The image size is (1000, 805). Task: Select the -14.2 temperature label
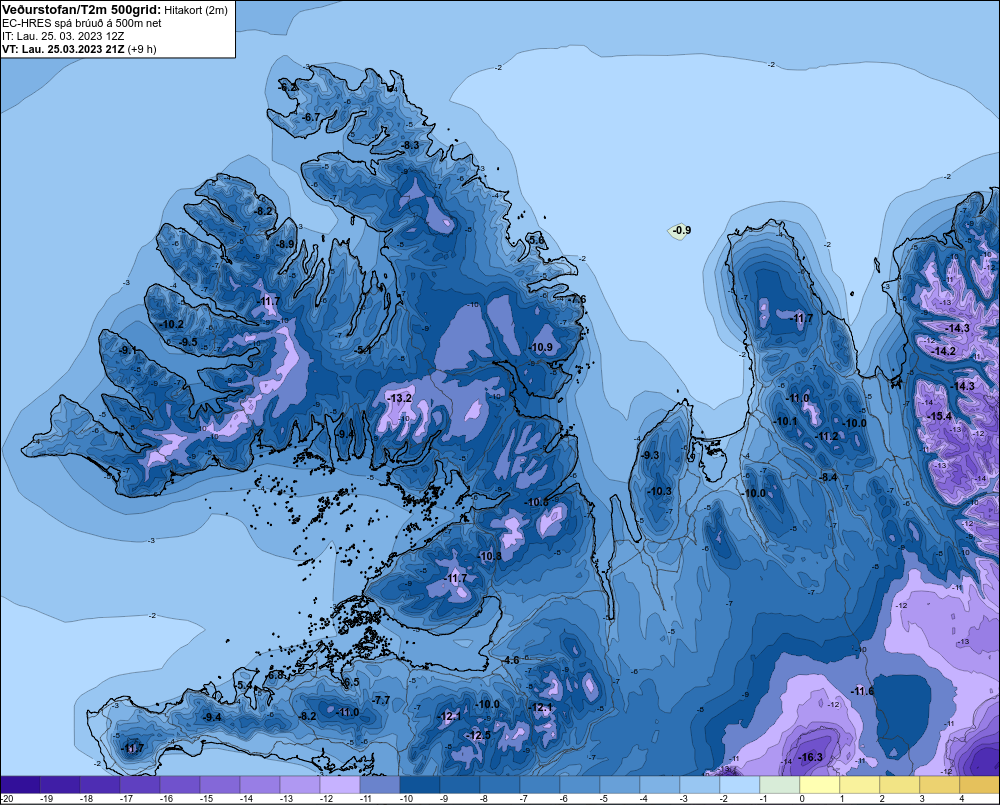click(944, 351)
